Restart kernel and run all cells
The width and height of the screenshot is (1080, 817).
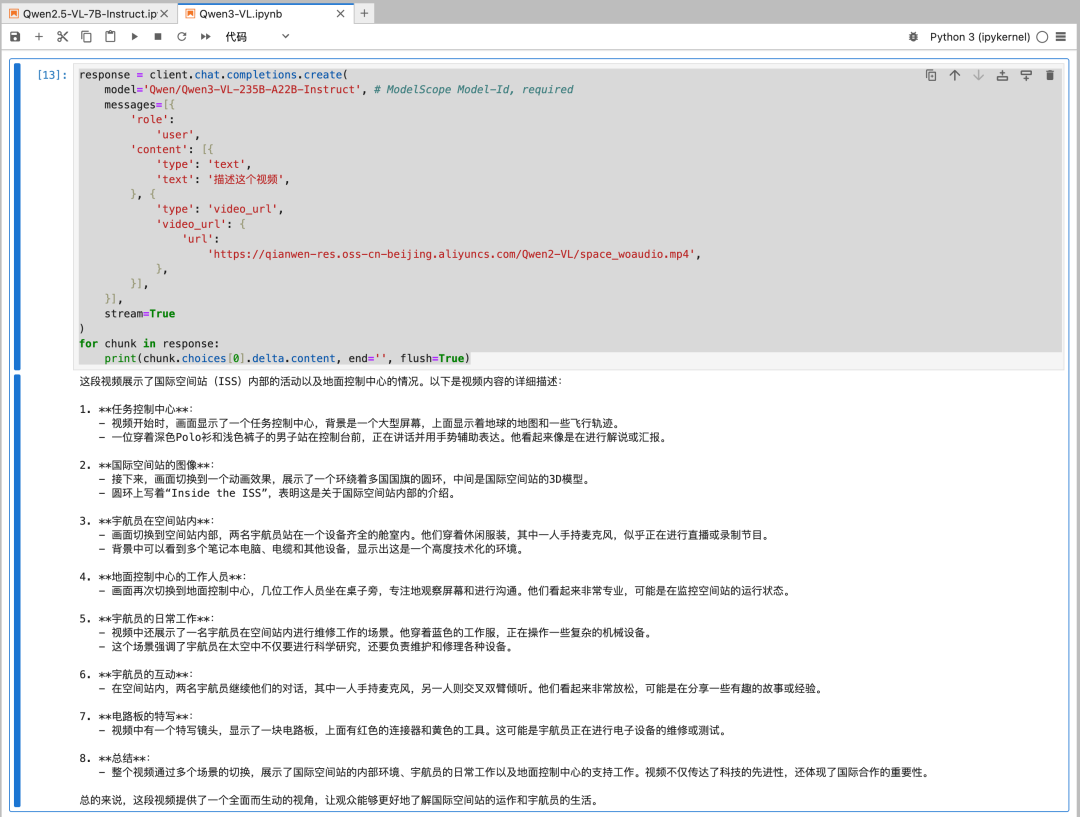pyautogui.click(x=205, y=37)
